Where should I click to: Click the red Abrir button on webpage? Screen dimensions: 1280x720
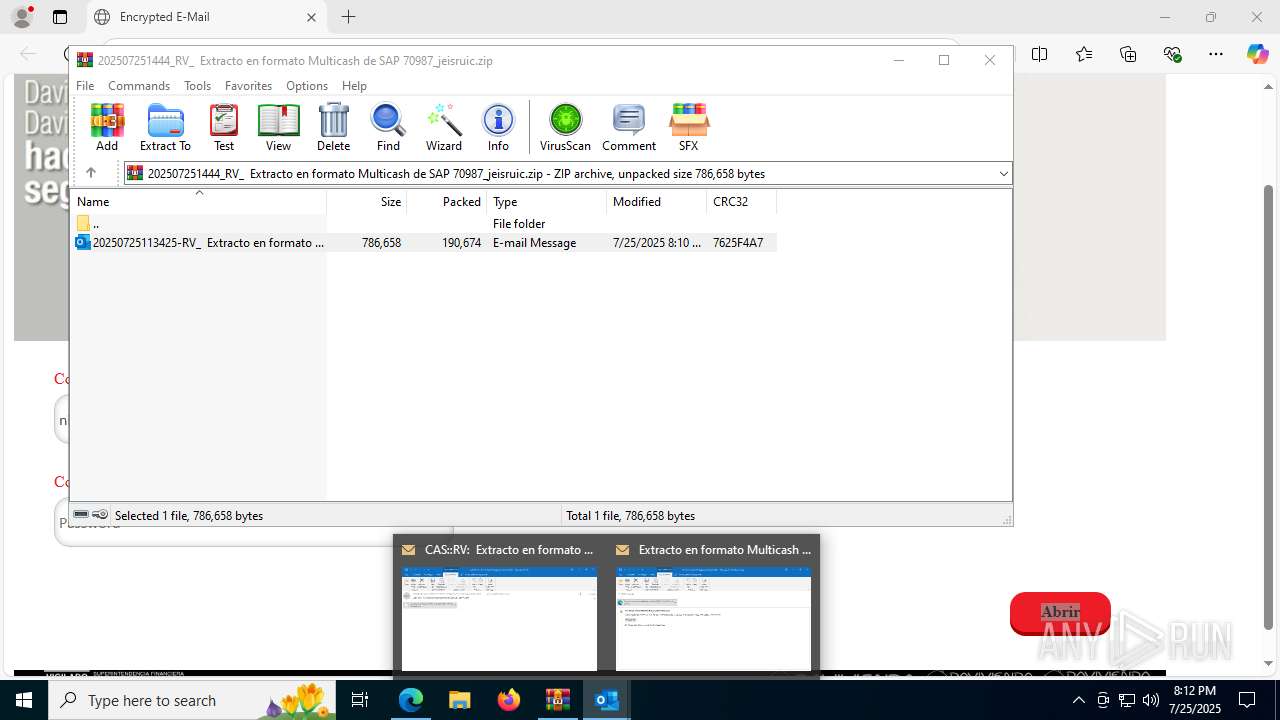(x=1060, y=612)
